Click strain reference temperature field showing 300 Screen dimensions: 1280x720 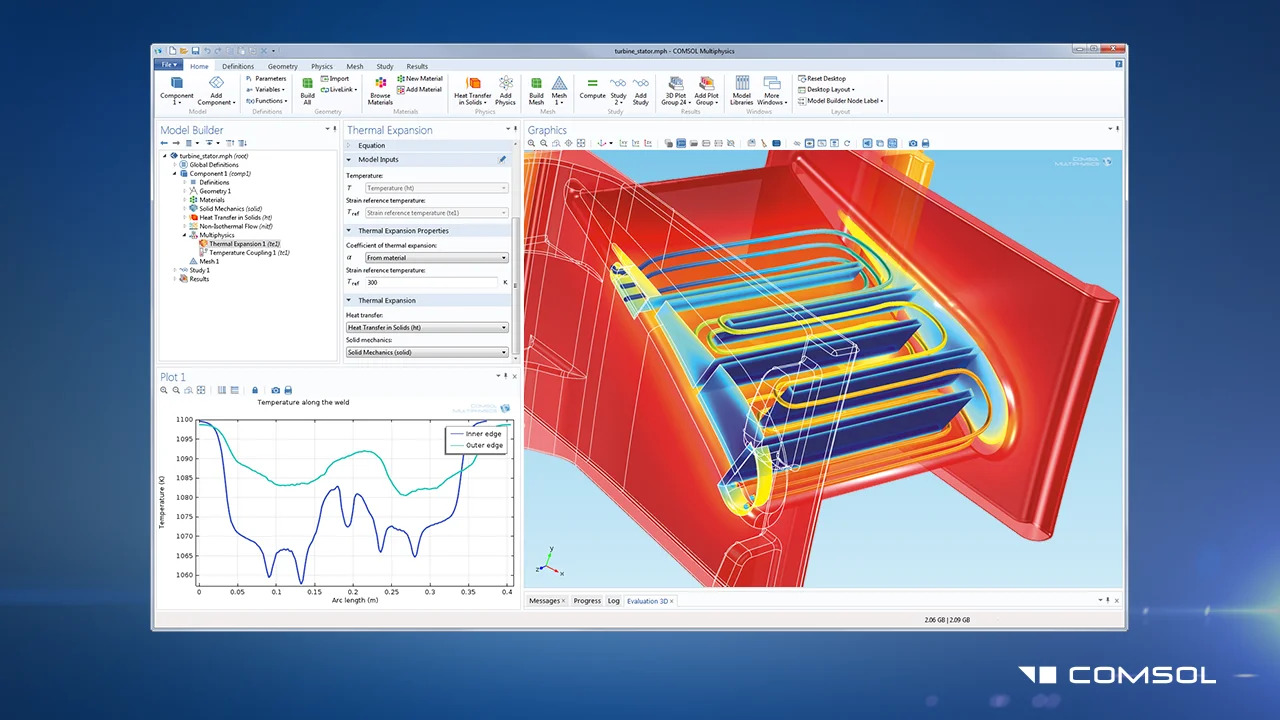431,283
